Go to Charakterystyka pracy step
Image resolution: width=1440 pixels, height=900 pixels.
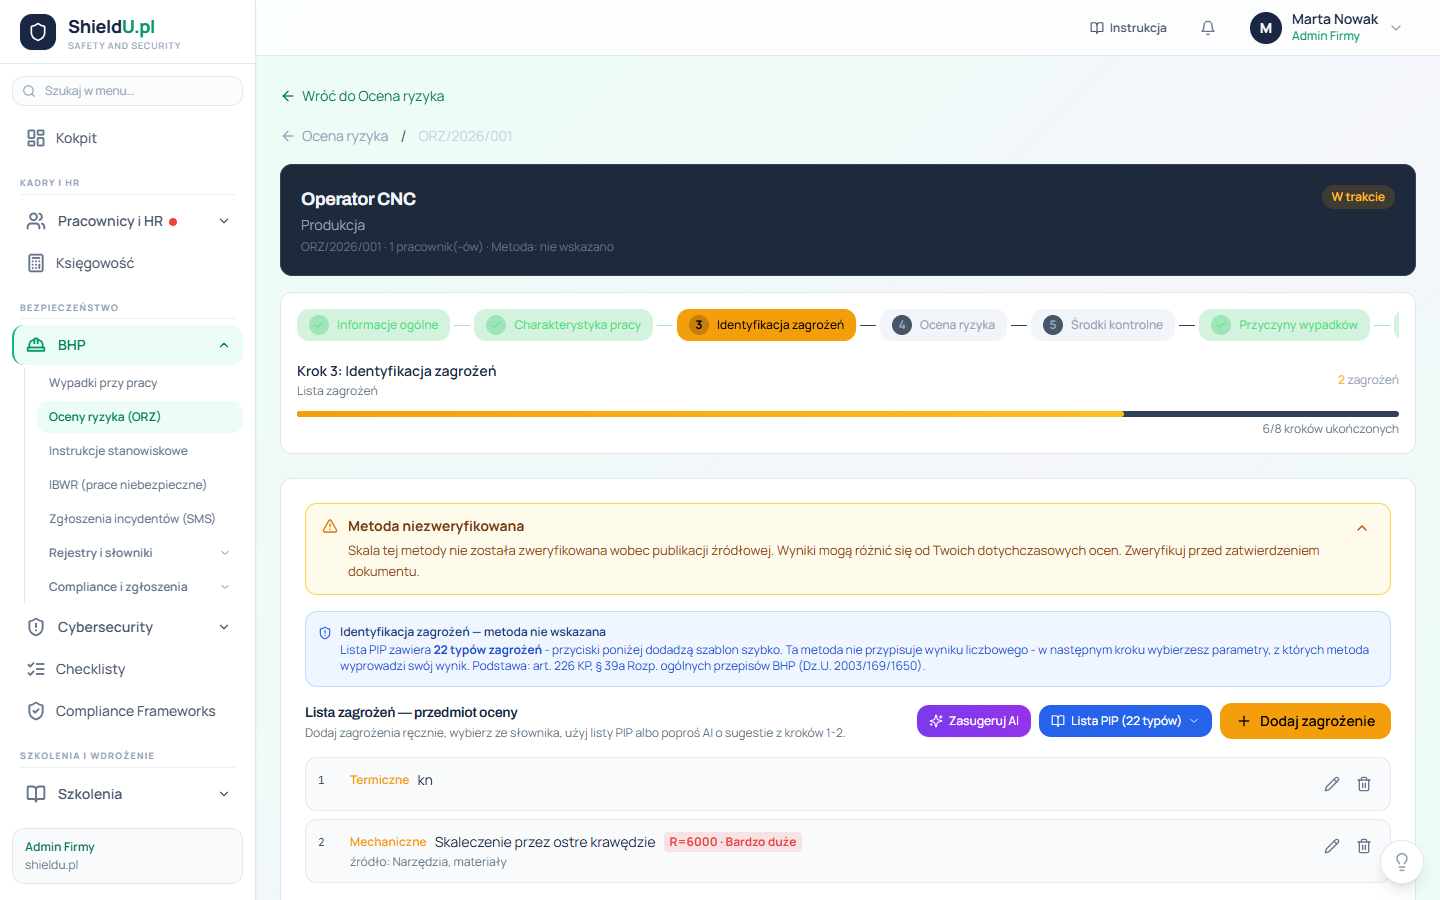coord(564,325)
